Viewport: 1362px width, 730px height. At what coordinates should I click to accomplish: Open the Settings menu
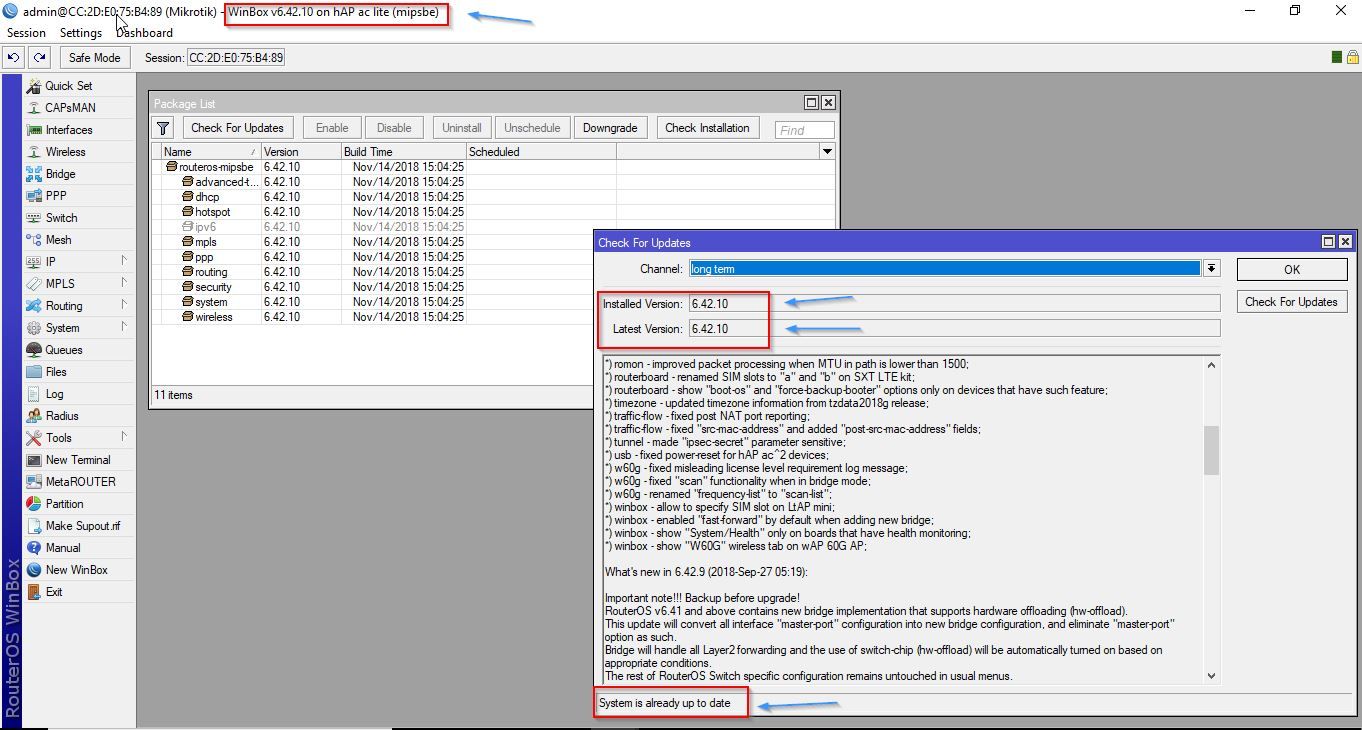coord(81,33)
